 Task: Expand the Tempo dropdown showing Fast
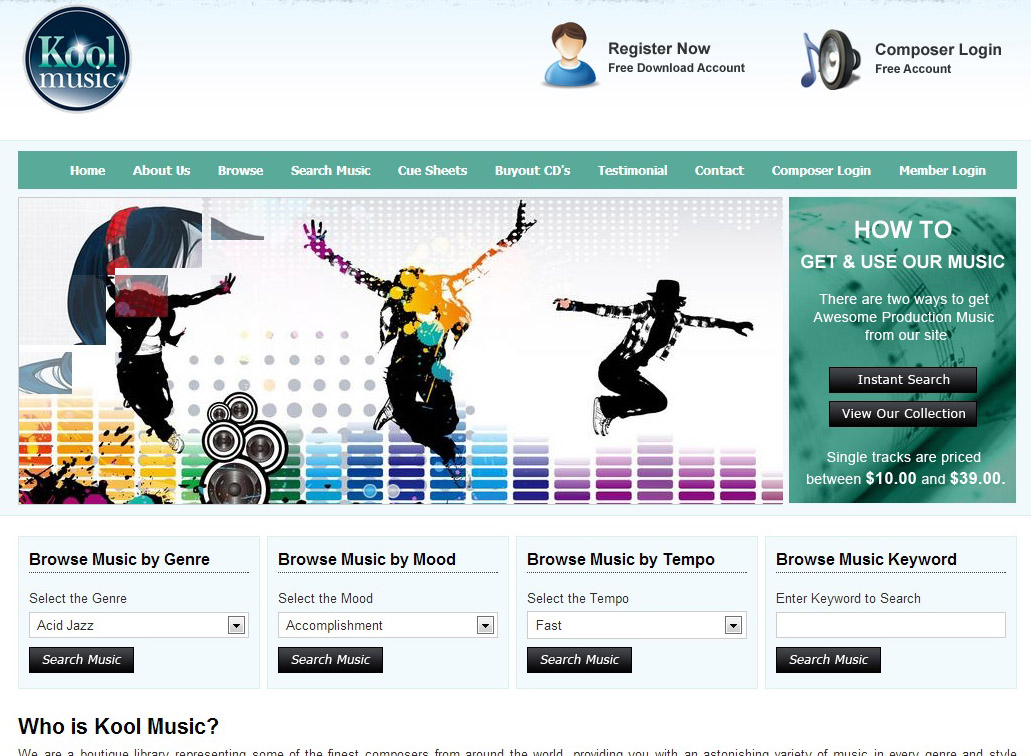click(x=636, y=625)
